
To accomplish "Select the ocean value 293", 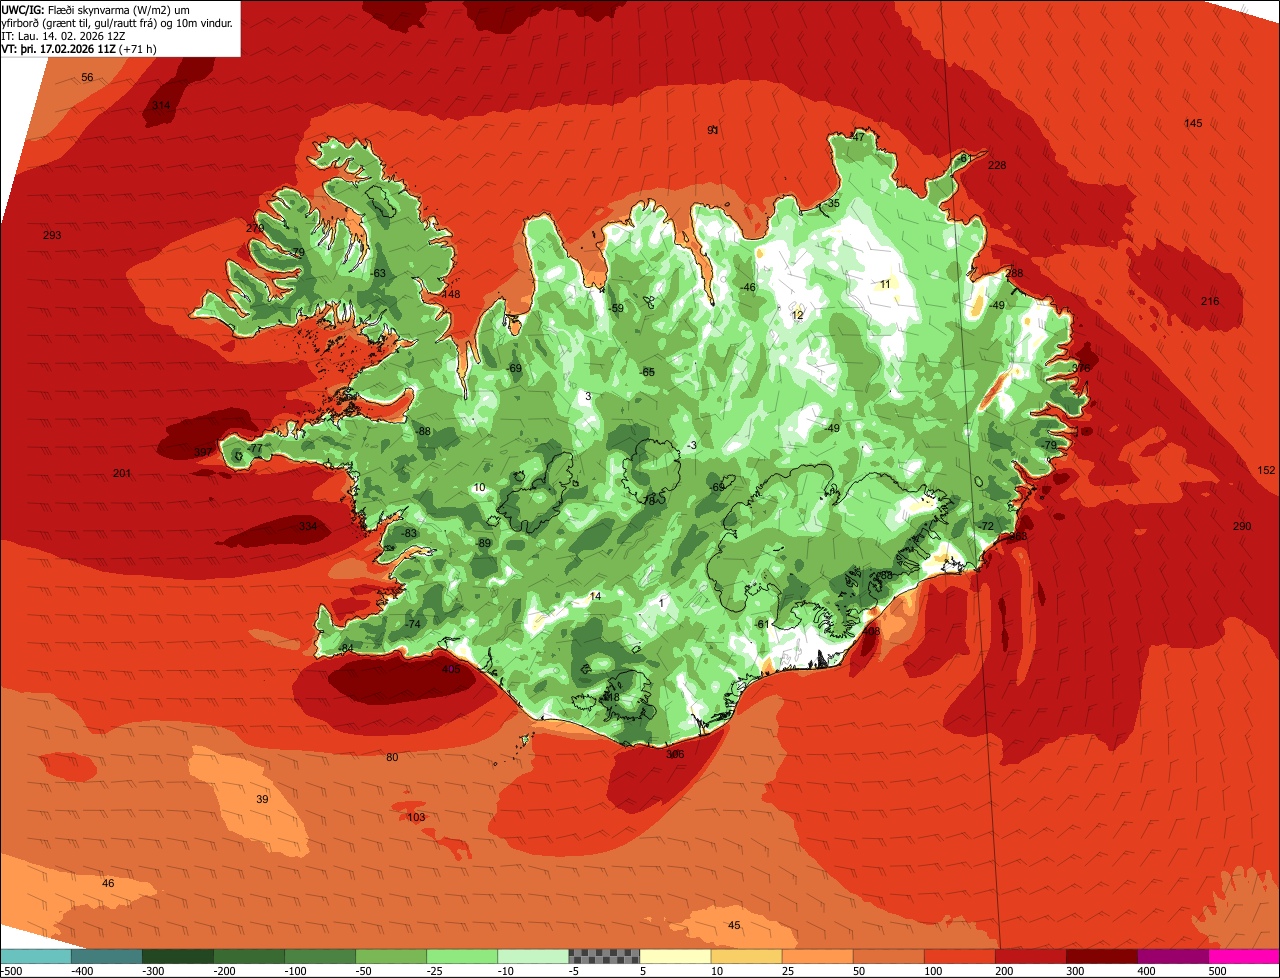I will click(52, 235).
